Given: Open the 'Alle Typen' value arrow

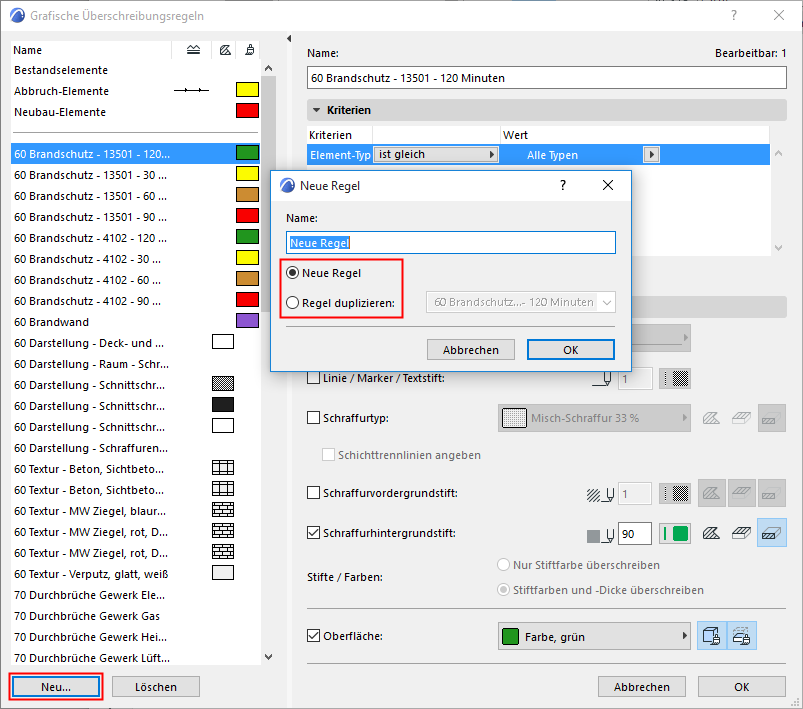Looking at the screenshot, I should 651,155.
